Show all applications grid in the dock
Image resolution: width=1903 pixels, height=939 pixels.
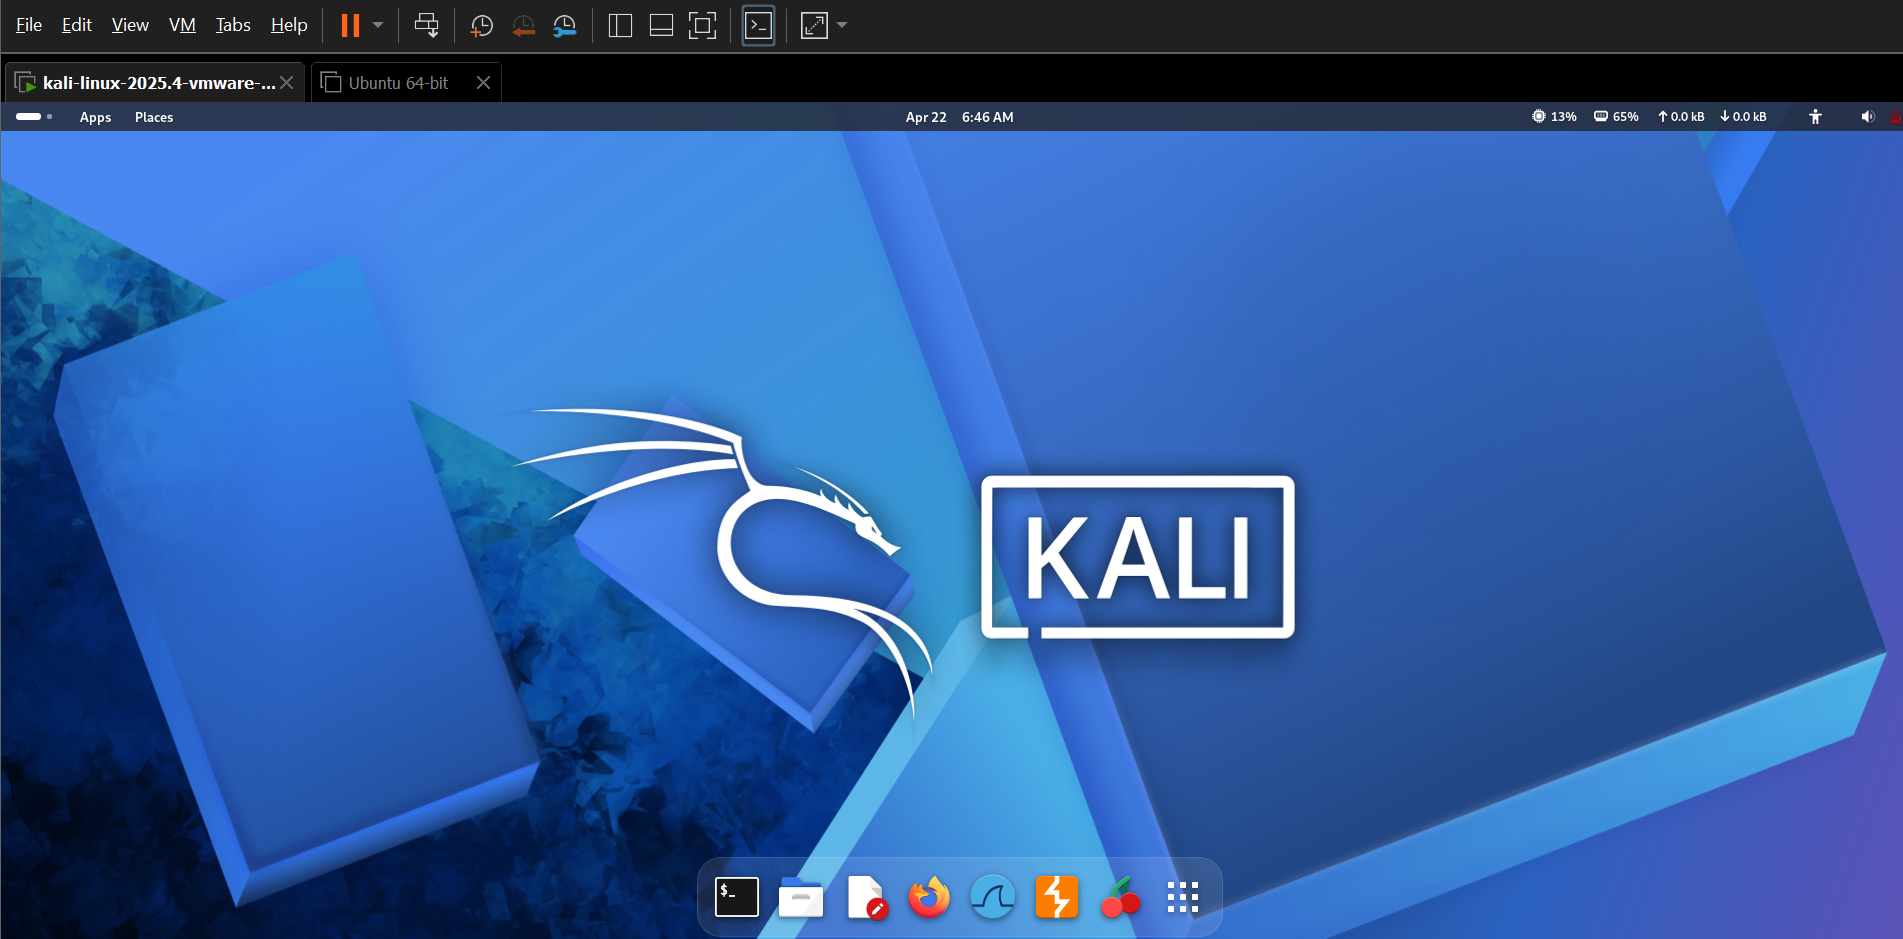[x=1183, y=897]
